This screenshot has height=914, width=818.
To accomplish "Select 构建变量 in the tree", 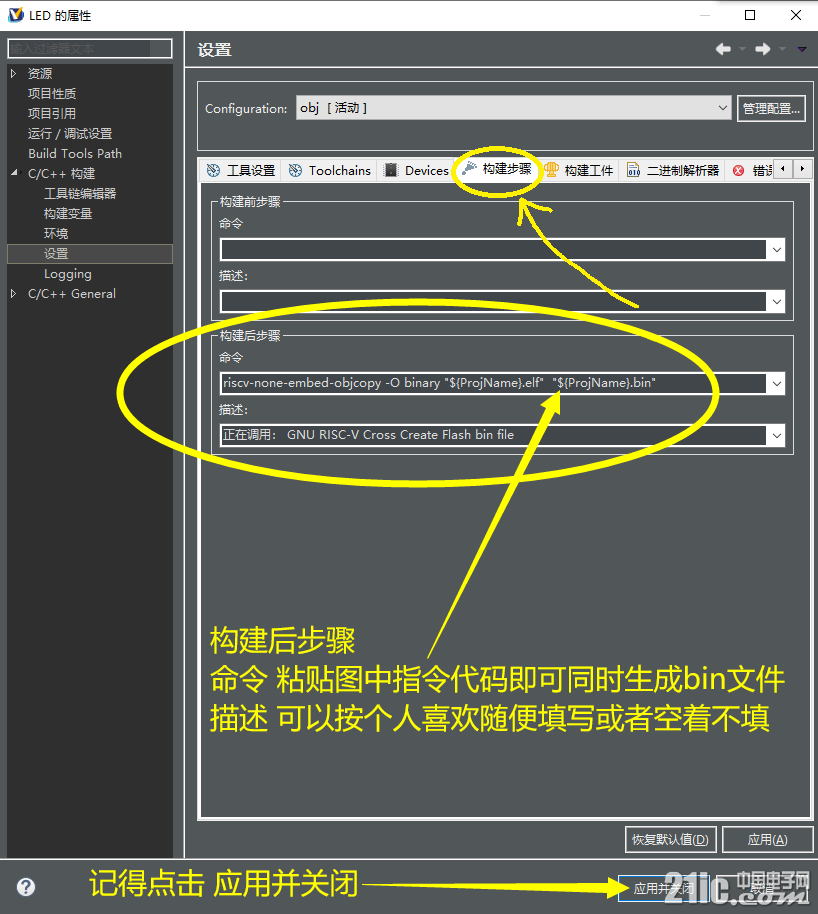I will point(68,213).
